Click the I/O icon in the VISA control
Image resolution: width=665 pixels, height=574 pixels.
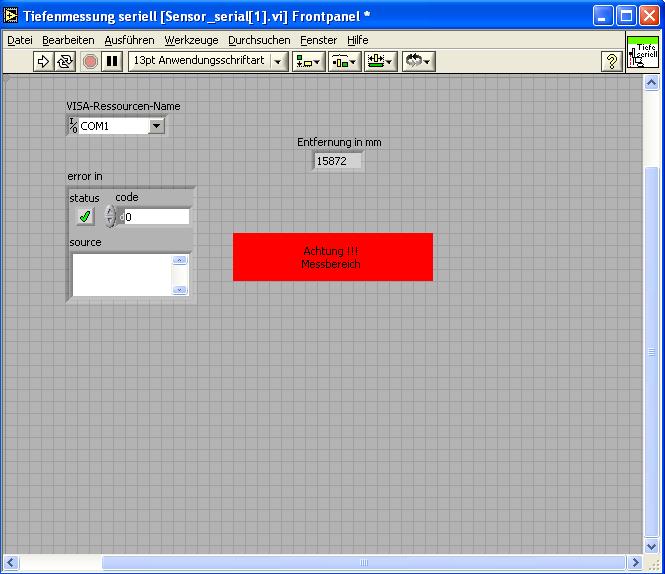pyautogui.click(x=73, y=126)
